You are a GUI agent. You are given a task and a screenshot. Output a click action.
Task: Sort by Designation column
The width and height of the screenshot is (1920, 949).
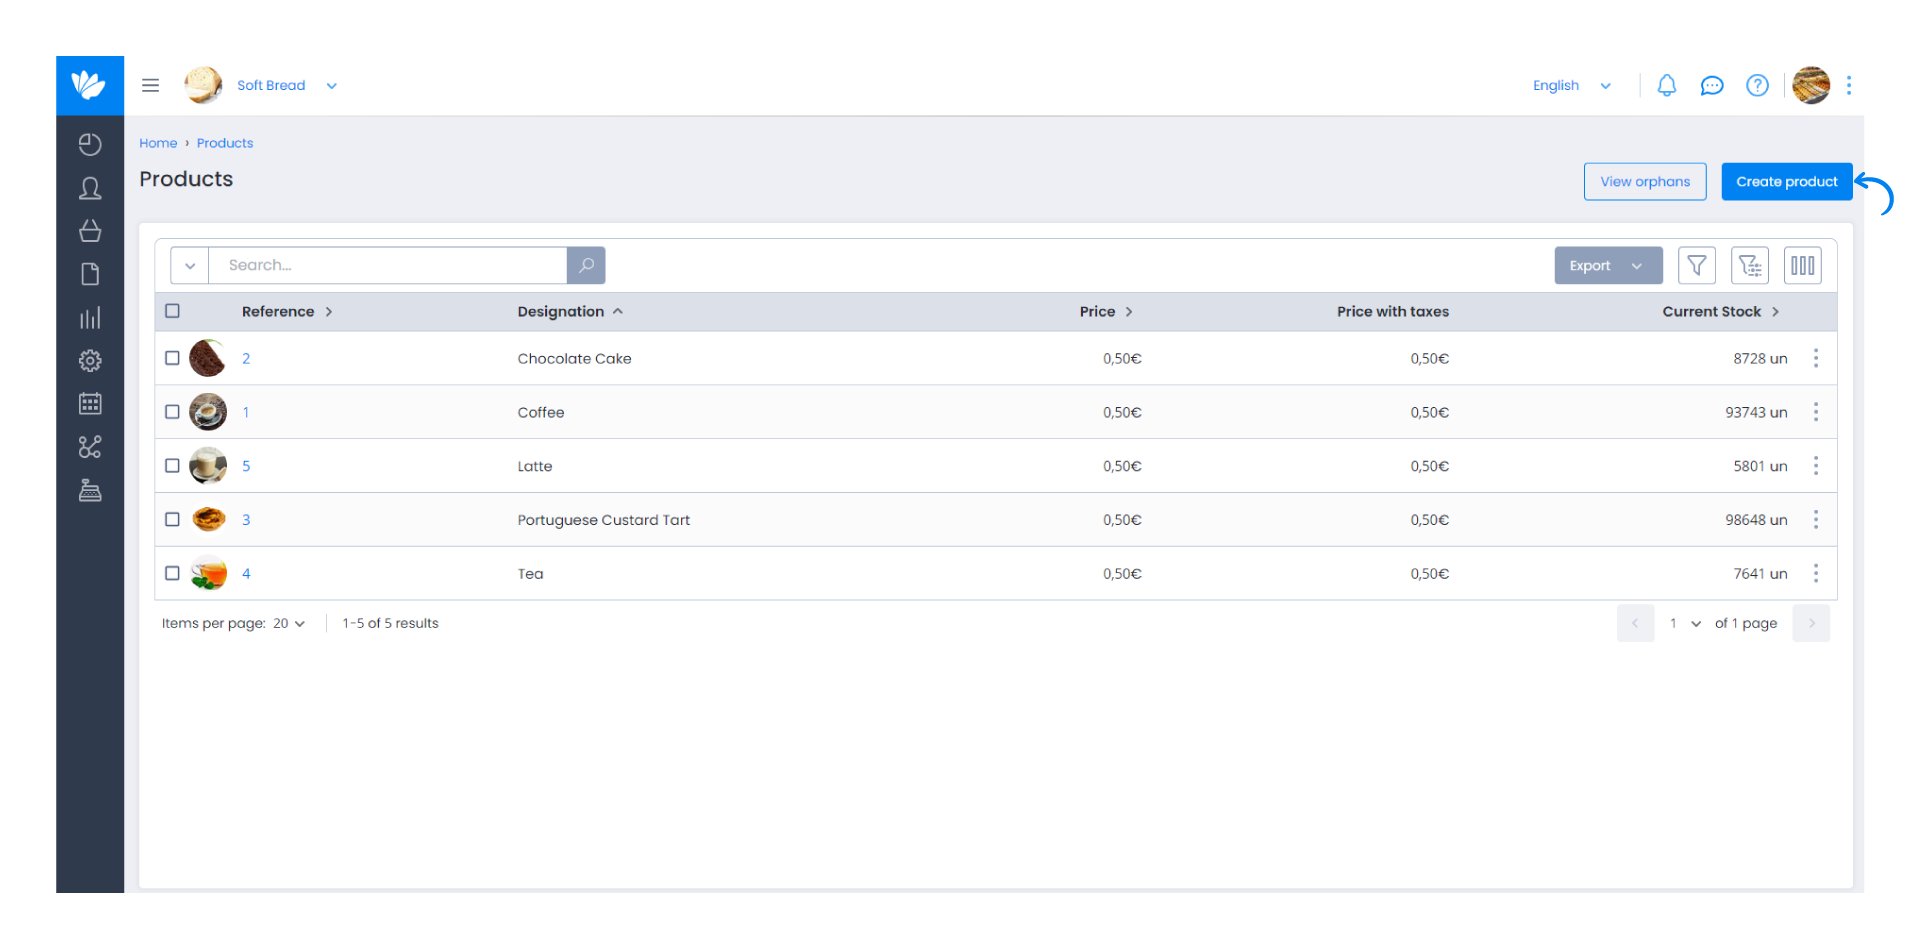pyautogui.click(x=570, y=312)
